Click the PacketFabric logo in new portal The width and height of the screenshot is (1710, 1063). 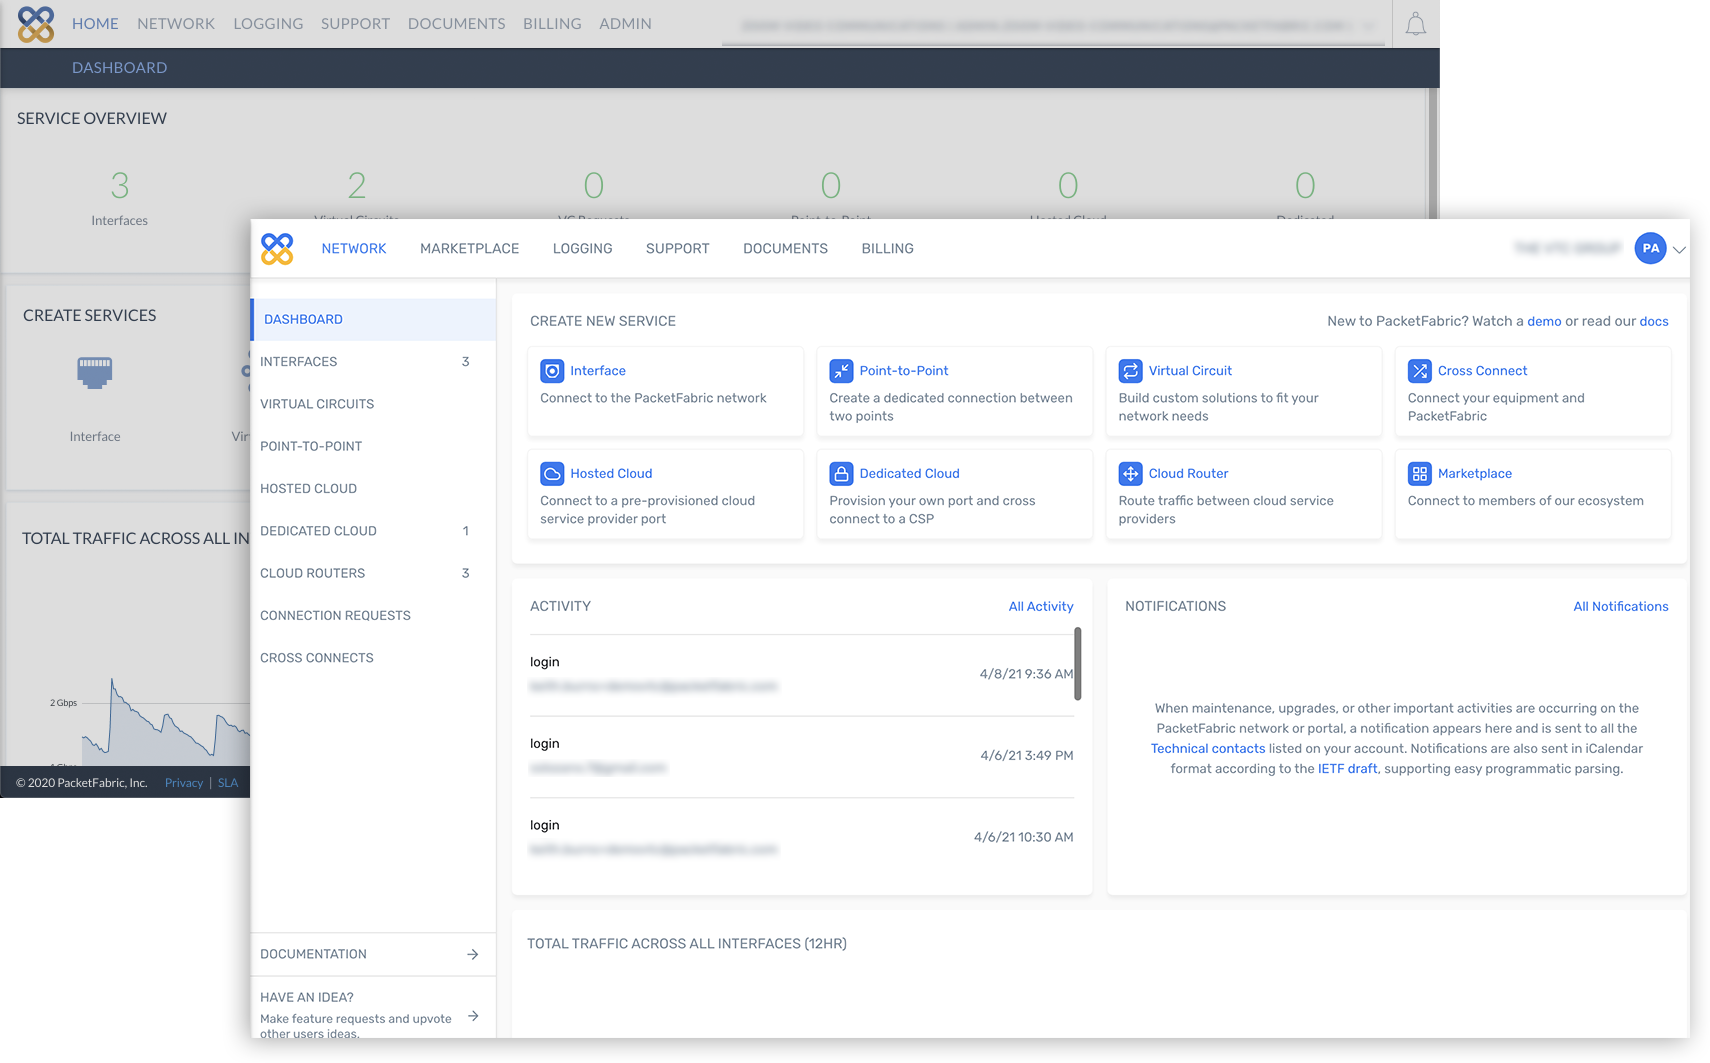click(277, 249)
